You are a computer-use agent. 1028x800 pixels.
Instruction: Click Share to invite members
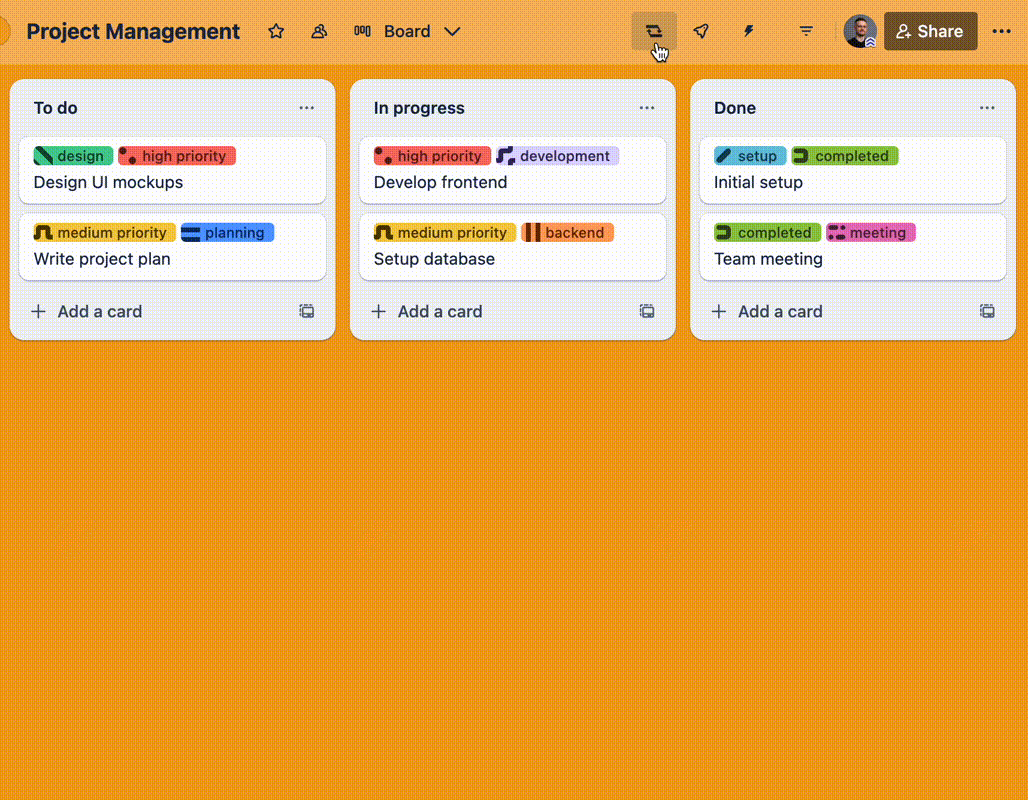pos(930,31)
